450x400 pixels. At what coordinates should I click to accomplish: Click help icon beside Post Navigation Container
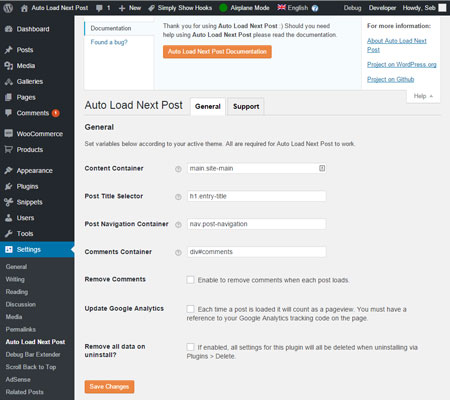click(178, 225)
